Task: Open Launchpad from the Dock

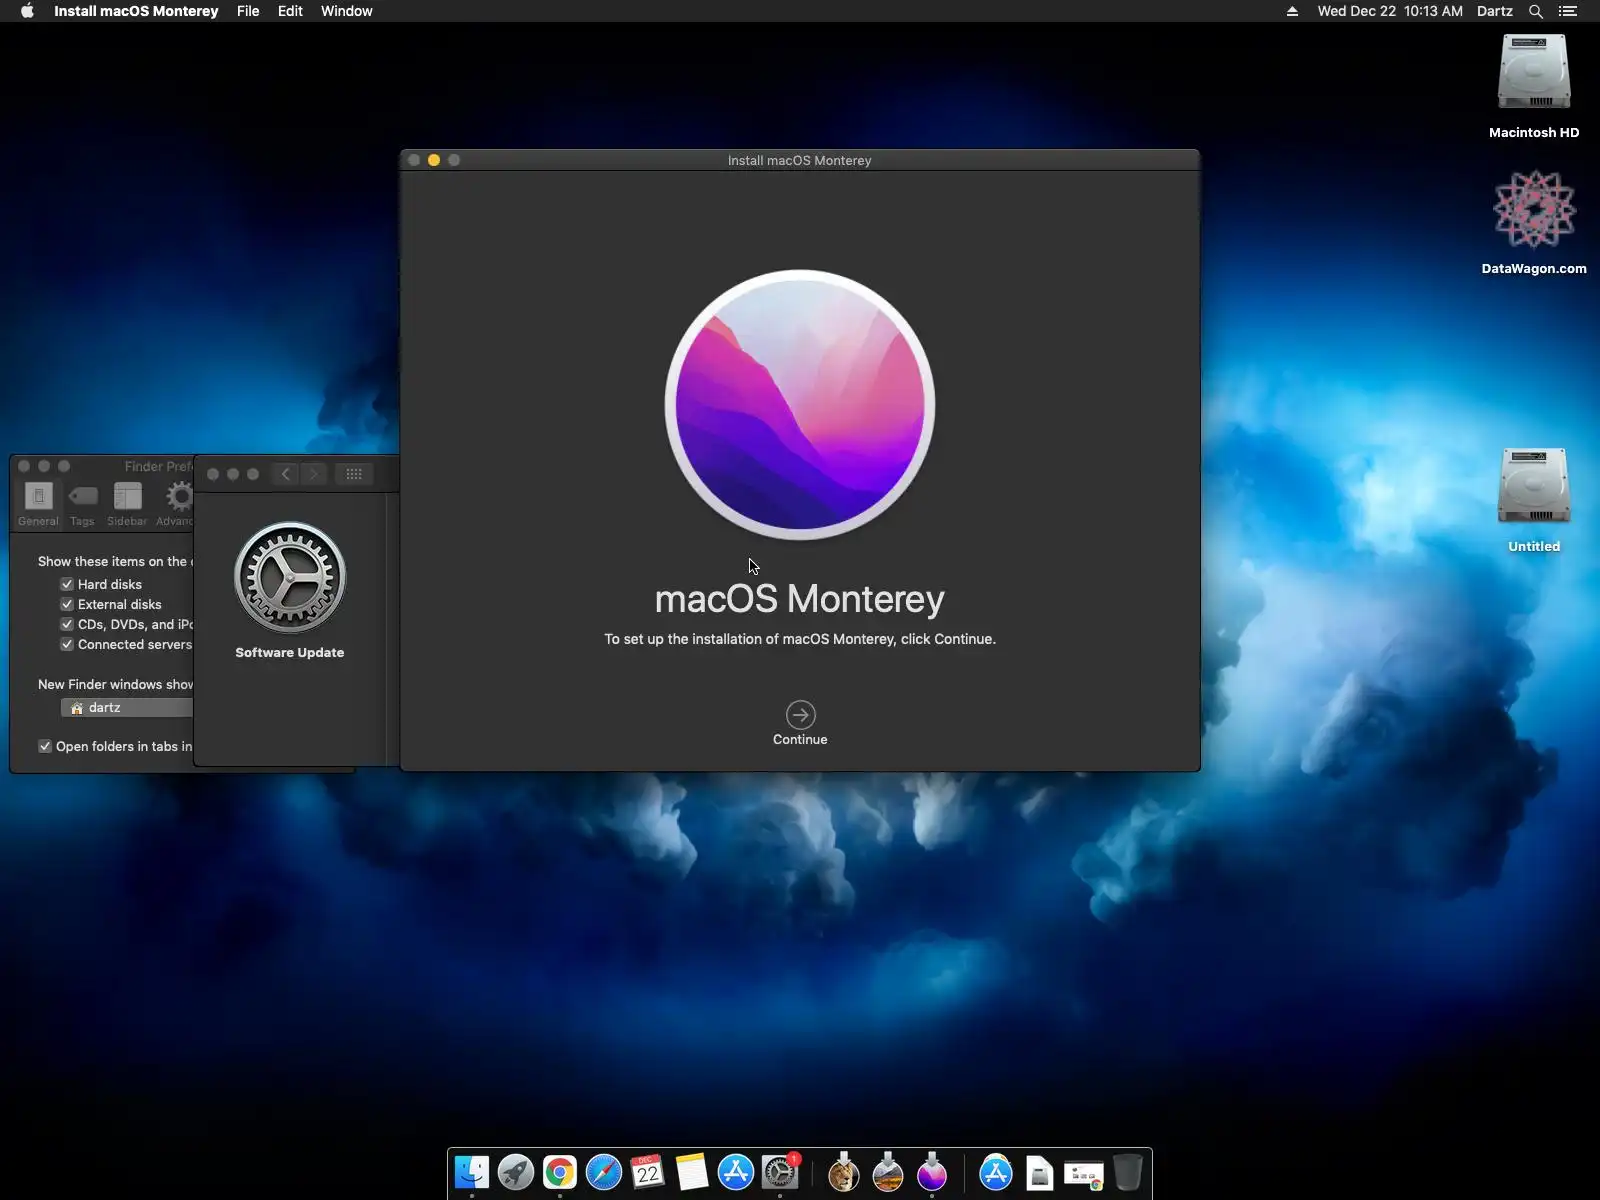Action: click(516, 1172)
